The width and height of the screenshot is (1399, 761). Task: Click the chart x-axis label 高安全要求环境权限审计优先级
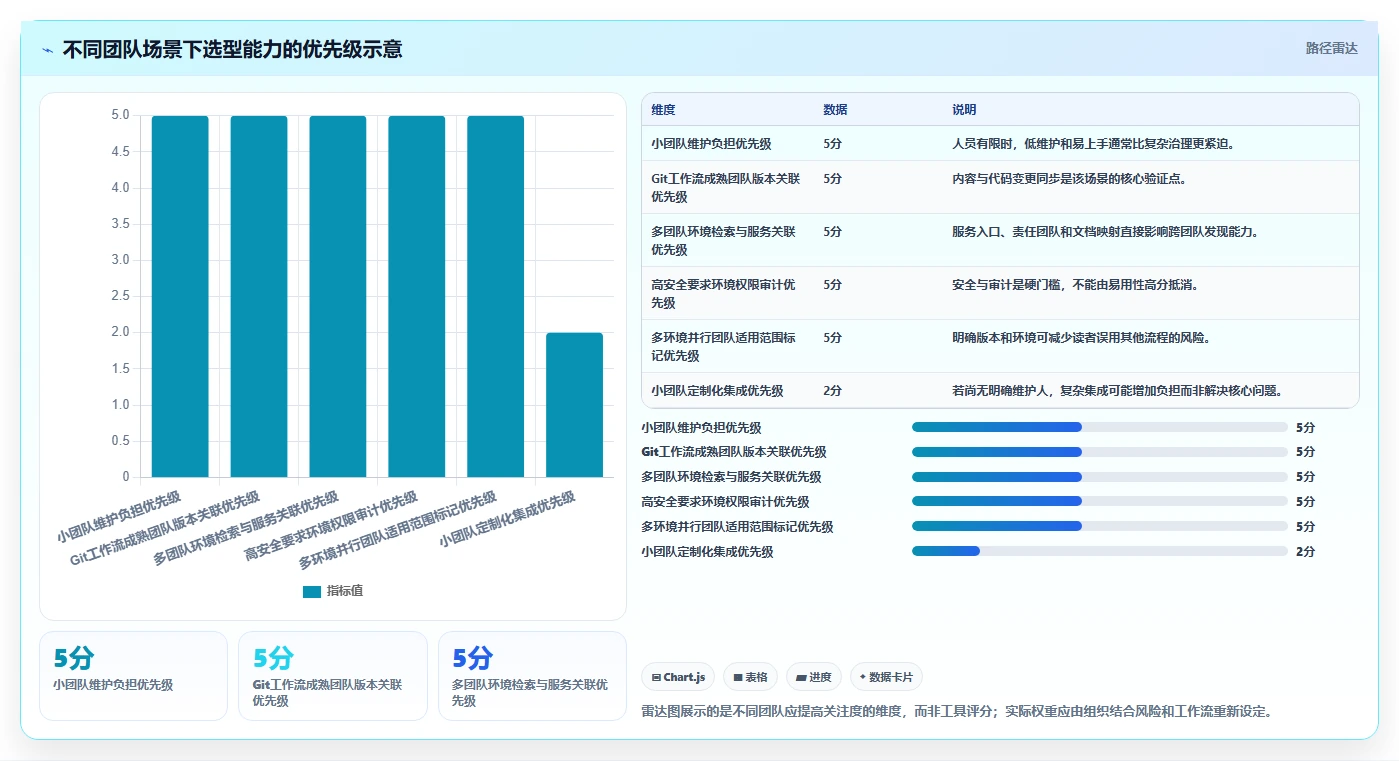click(331, 526)
